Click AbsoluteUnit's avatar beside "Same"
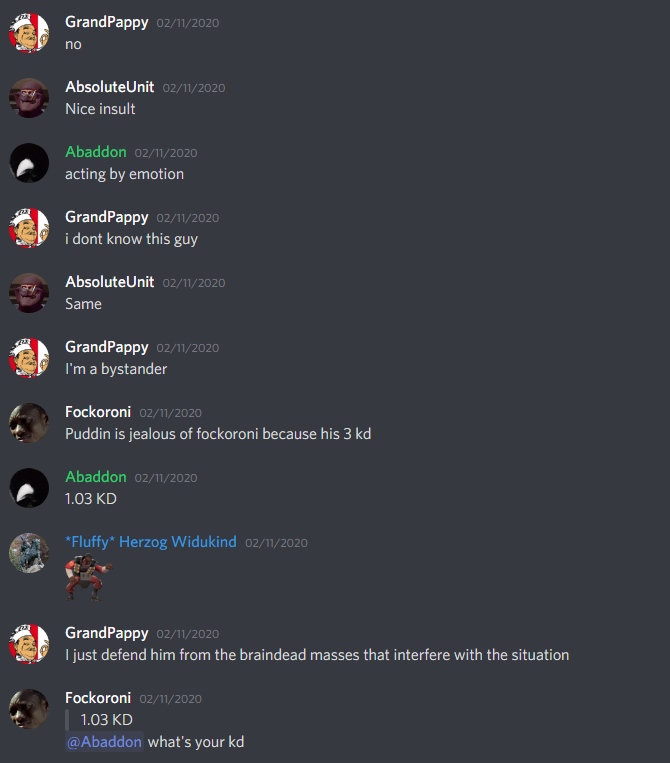 (x=29, y=293)
